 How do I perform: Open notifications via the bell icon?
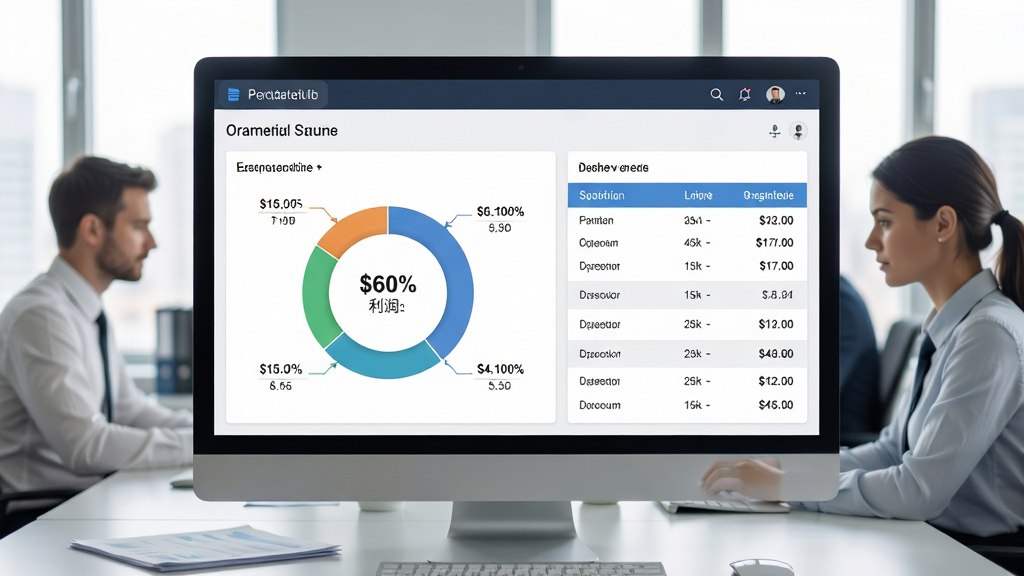coord(744,95)
